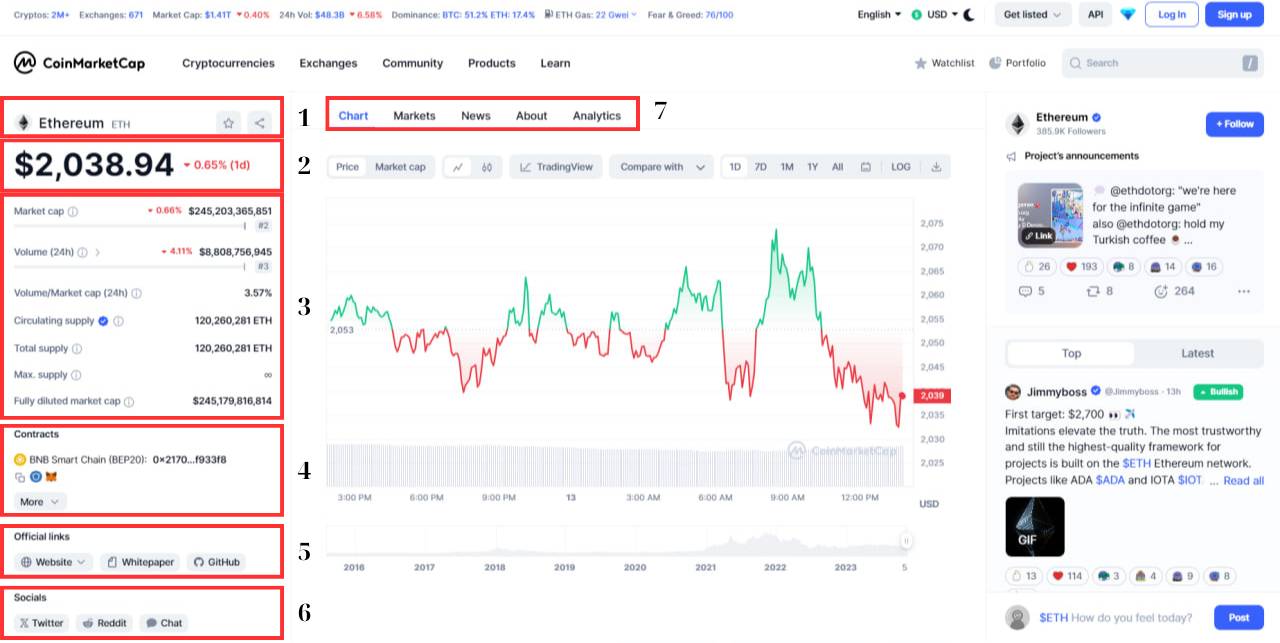This screenshot has width=1280, height=643.
Task: Grab the chart range slider handle
Action: pos(906,541)
